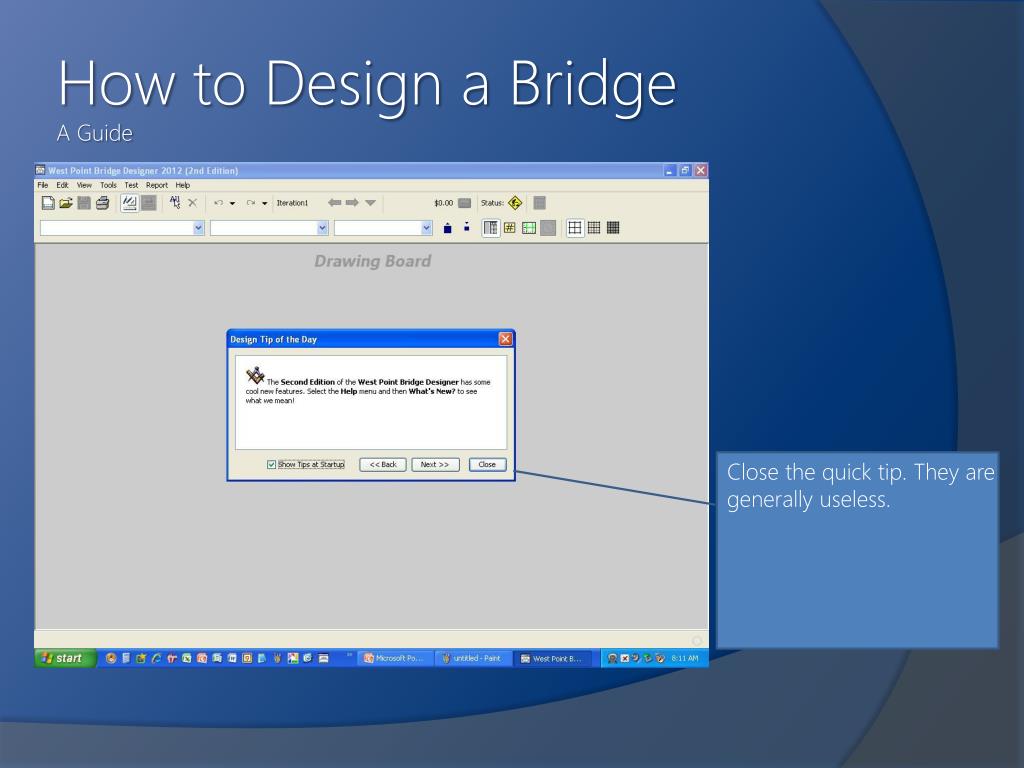Toggle the member list view icon
1024x768 pixels.
coord(490,228)
